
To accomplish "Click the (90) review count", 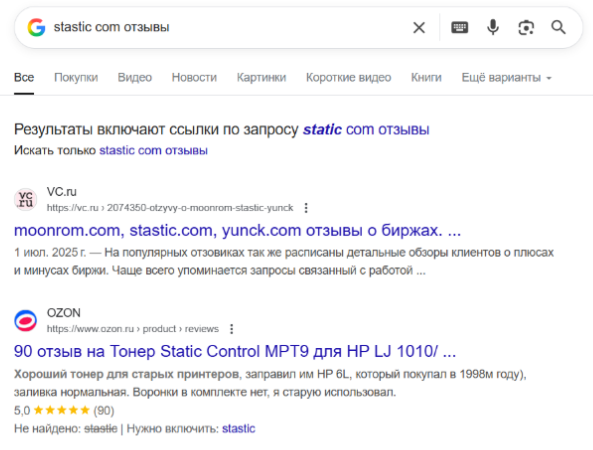I will pyautogui.click(x=104, y=410).
